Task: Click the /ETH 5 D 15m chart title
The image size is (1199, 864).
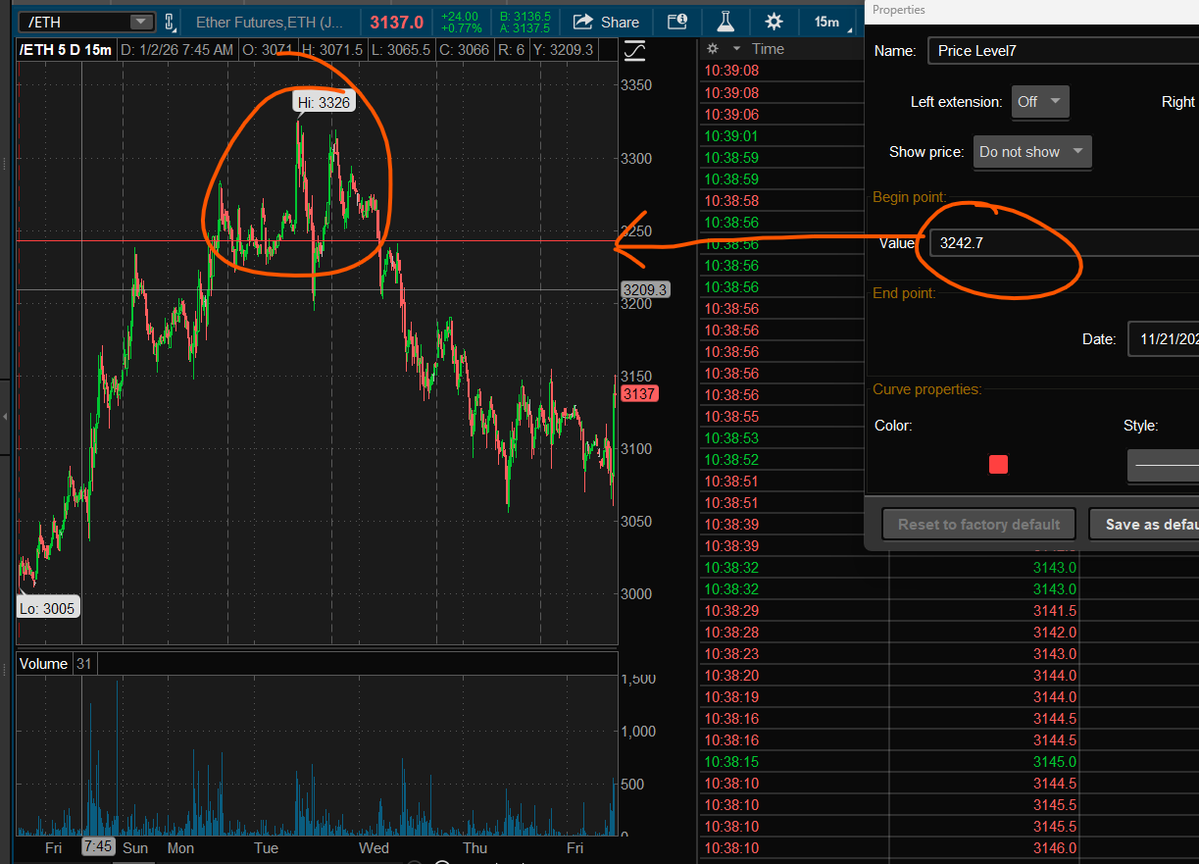Action: click(65, 50)
